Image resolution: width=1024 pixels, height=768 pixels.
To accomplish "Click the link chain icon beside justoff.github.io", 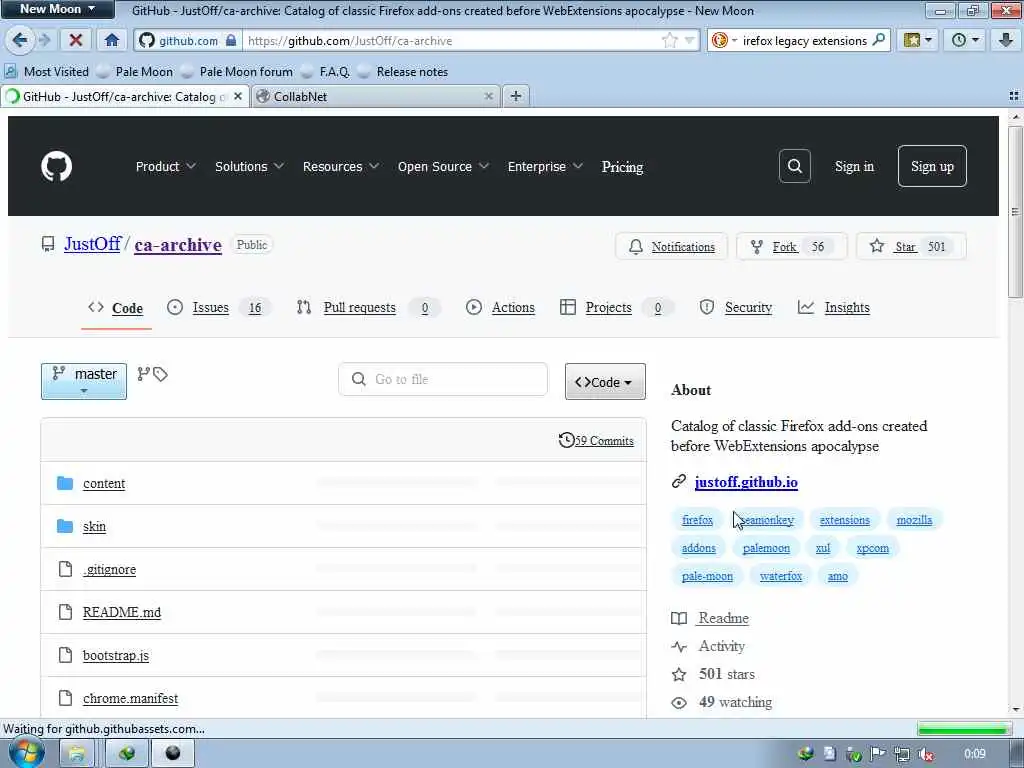I will (679, 482).
